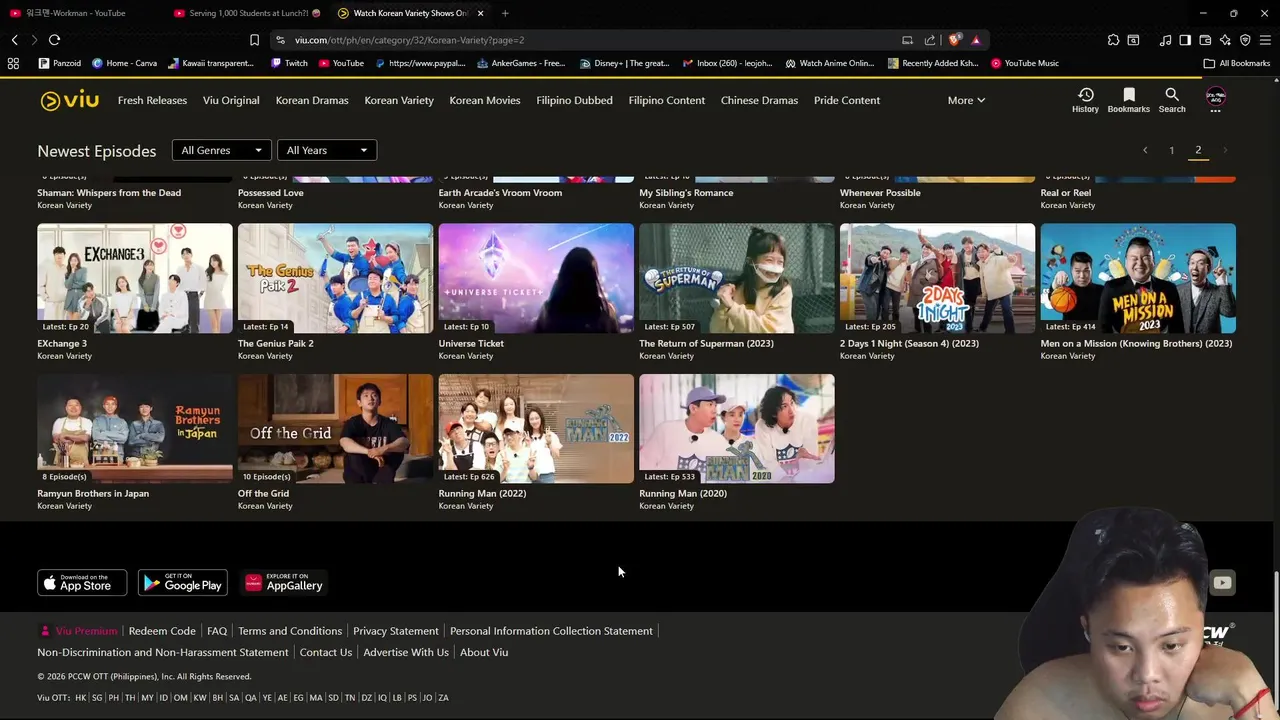Open the browser hamburger menu

pyautogui.click(x=1265, y=40)
